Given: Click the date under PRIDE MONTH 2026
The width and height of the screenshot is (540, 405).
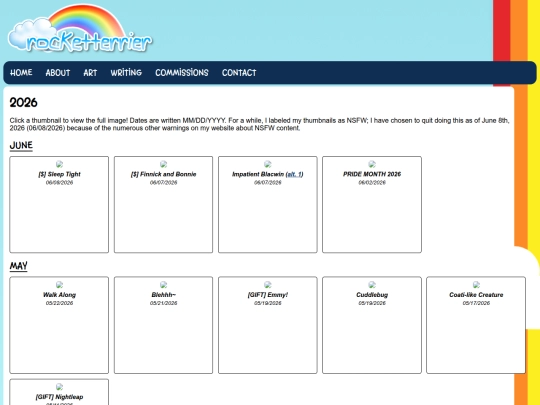Looking at the screenshot, I should pos(372,183).
